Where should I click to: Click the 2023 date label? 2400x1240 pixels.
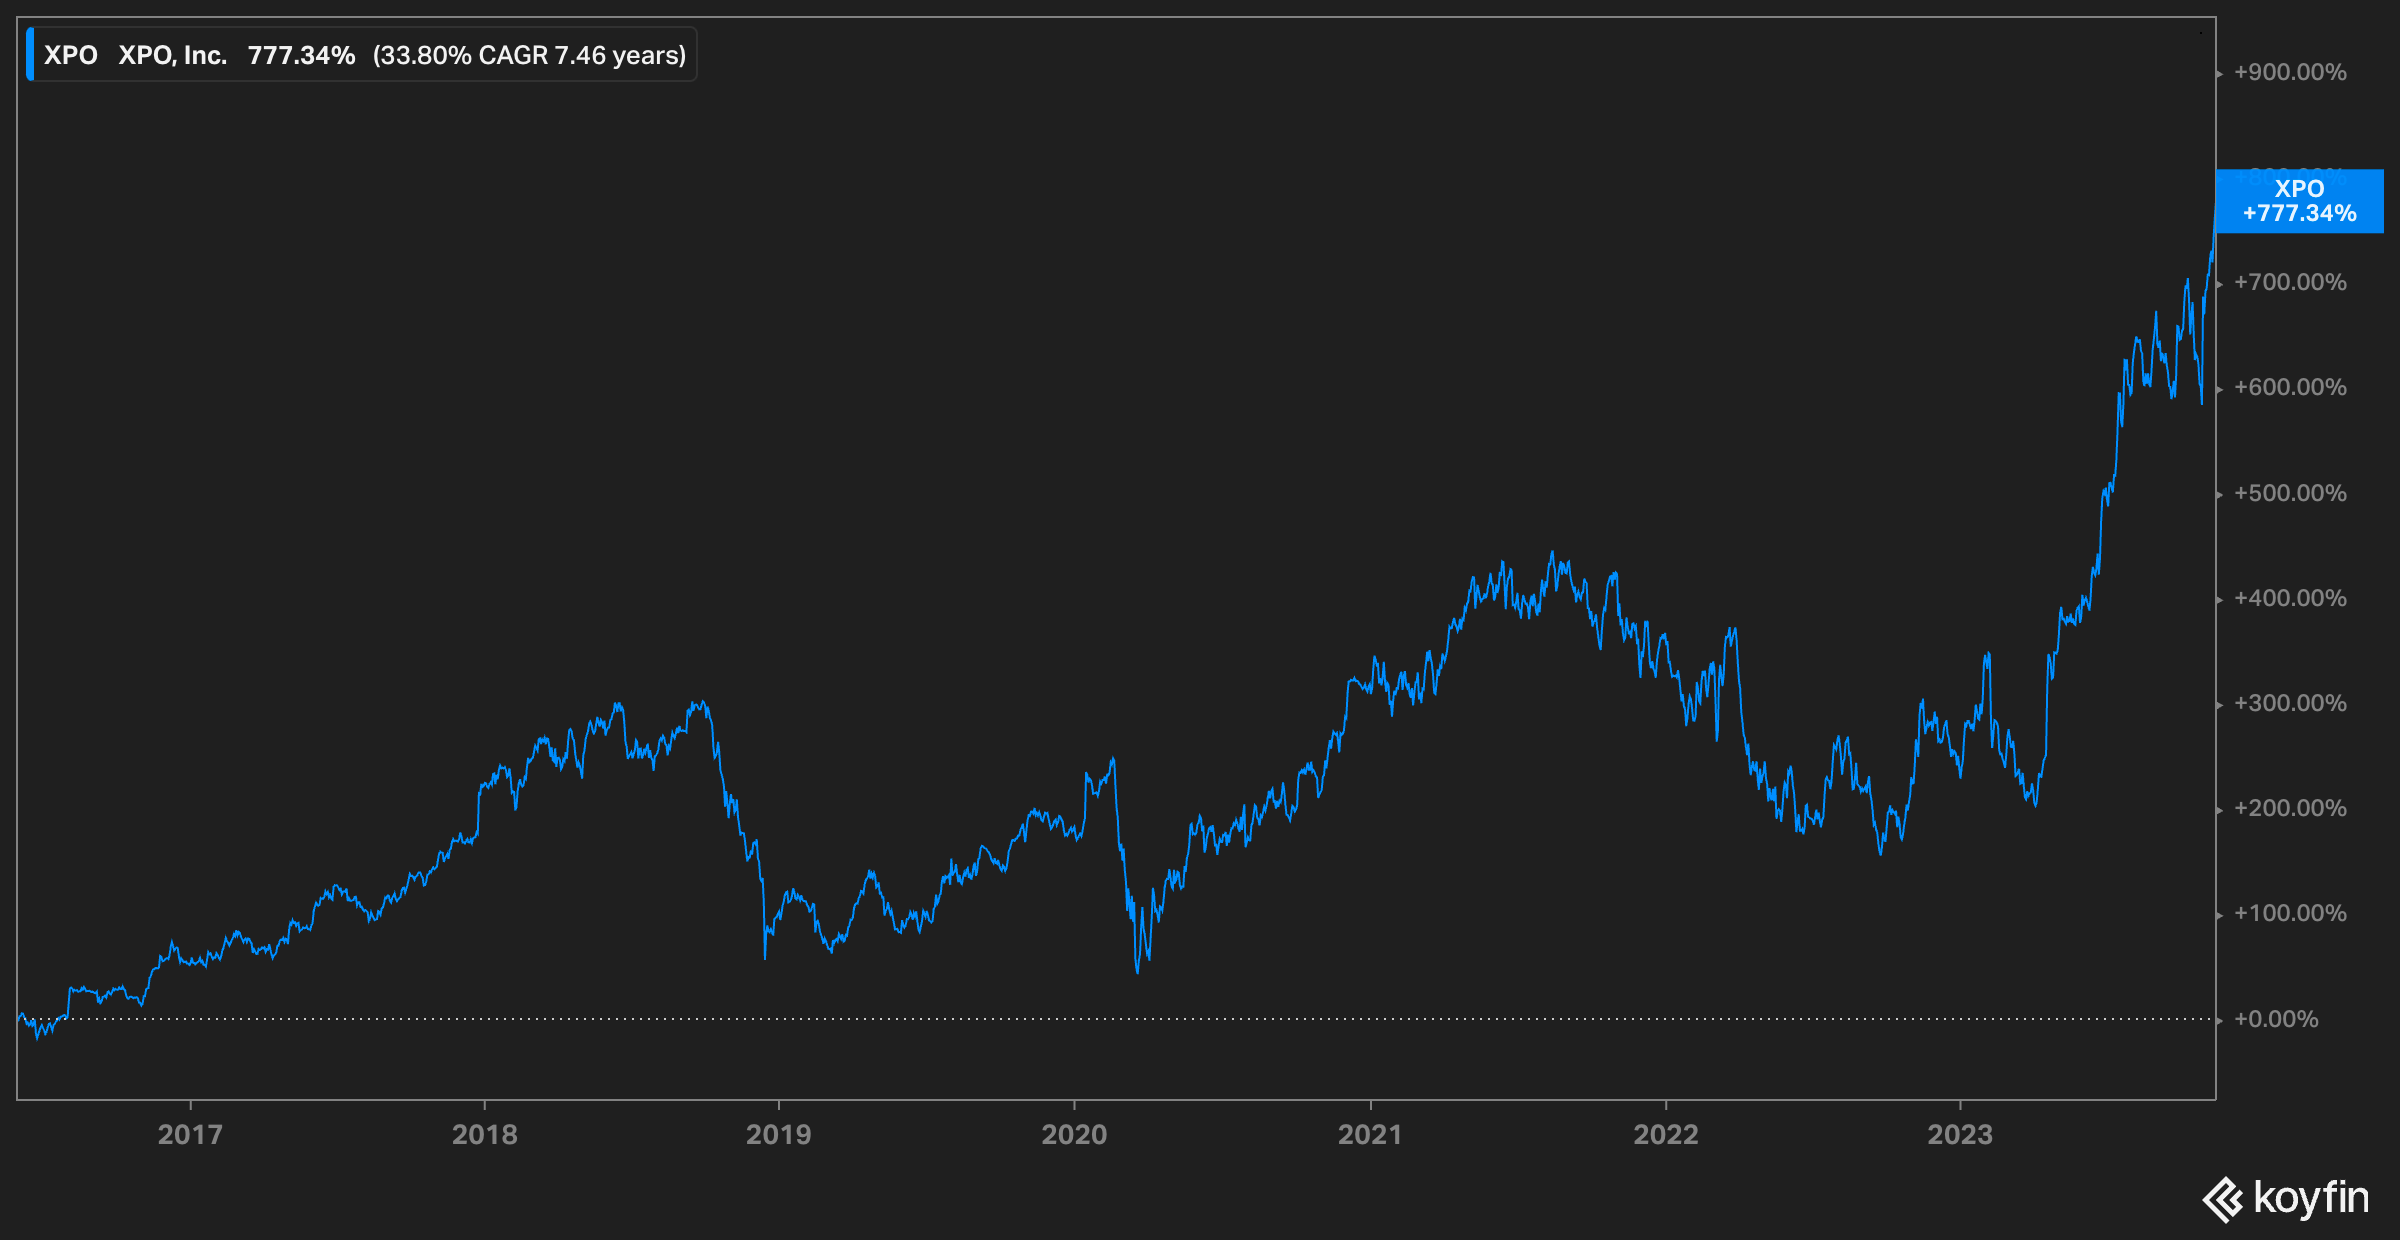[x=1960, y=1135]
